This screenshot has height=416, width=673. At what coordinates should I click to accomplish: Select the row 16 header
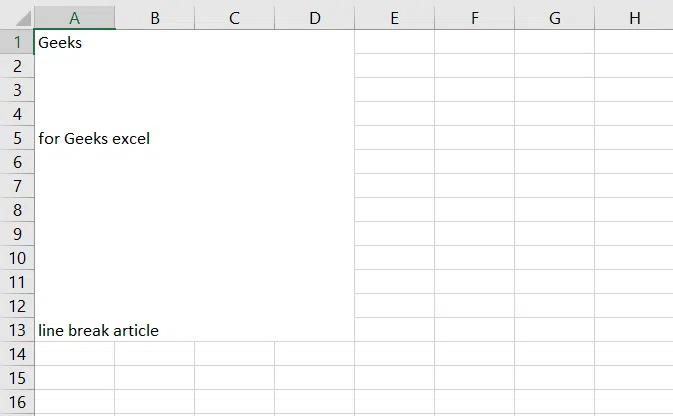click(x=16, y=402)
